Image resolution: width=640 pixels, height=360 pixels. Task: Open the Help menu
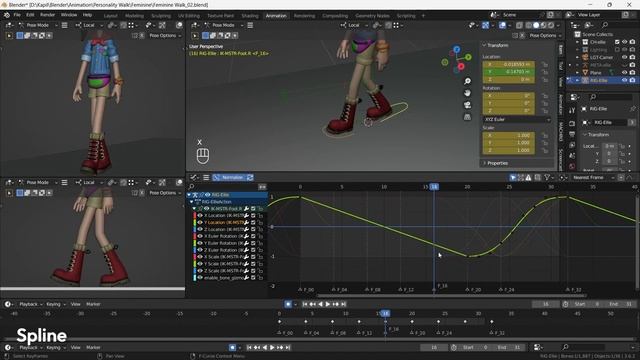pyautogui.click(x=87, y=15)
